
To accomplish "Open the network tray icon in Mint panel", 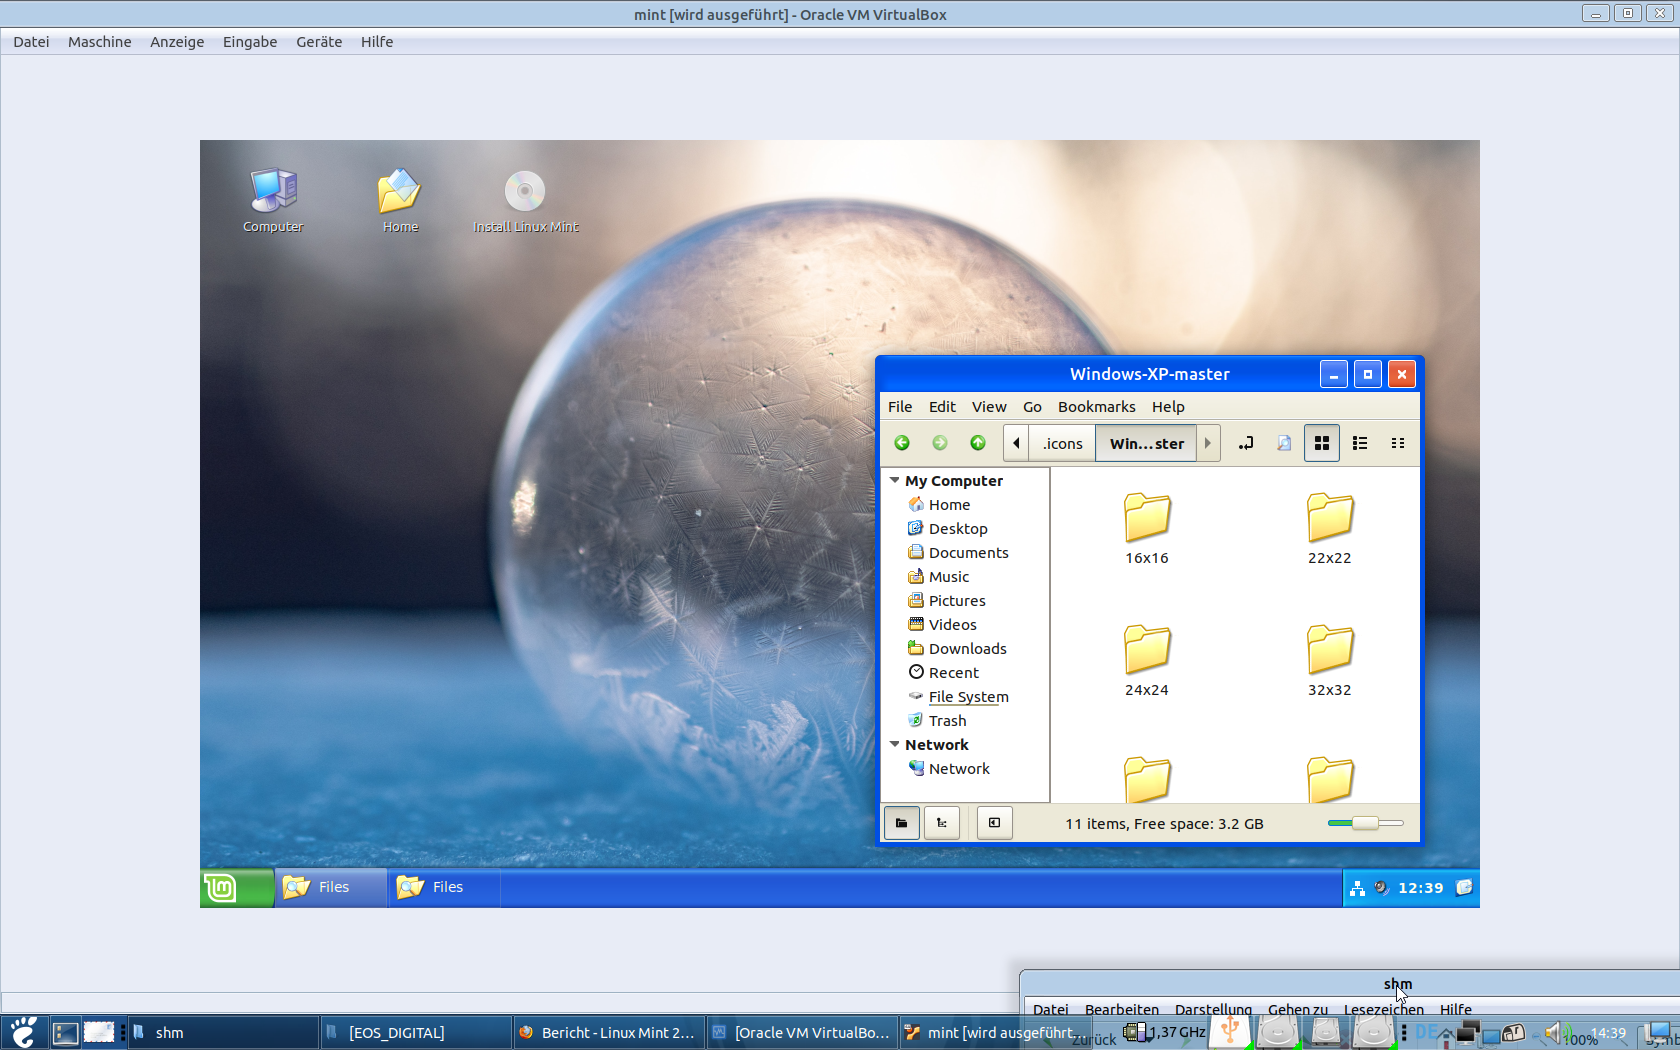I will tap(1357, 888).
